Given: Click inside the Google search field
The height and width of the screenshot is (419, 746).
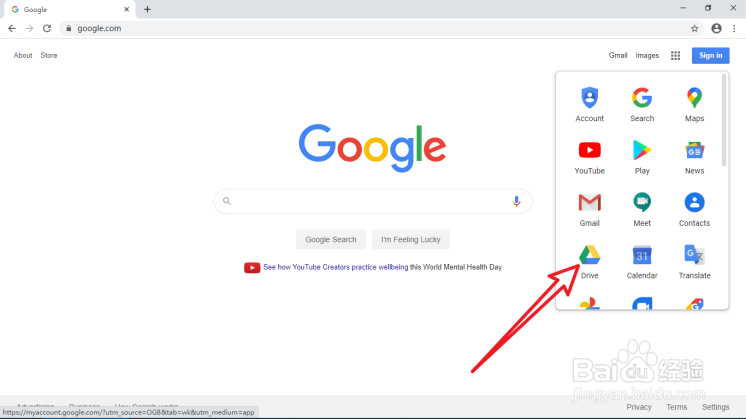Looking at the screenshot, I should coord(373,201).
